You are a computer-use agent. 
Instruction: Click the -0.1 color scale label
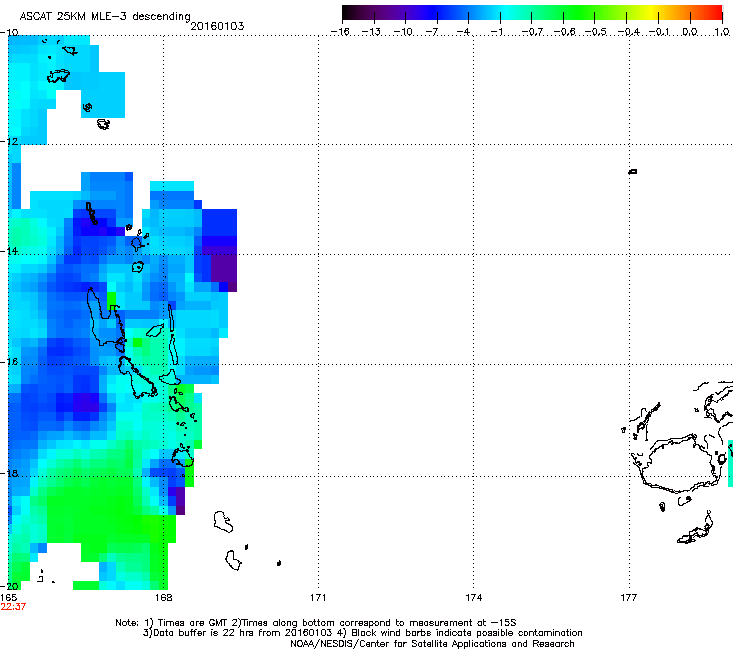point(659,32)
